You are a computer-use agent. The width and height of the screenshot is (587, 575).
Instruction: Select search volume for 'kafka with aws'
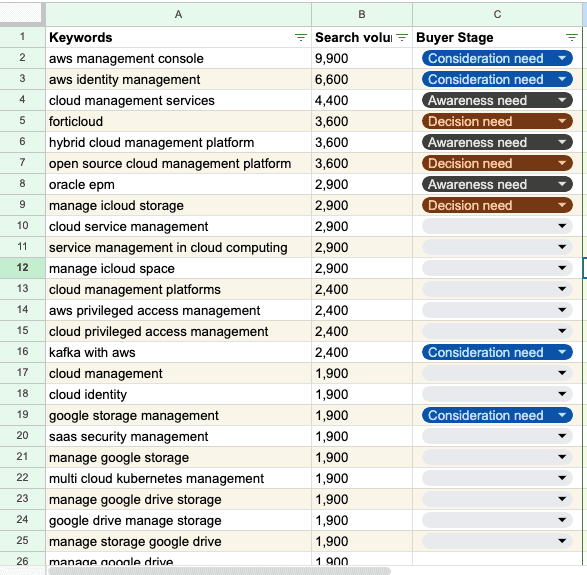[x=362, y=352]
